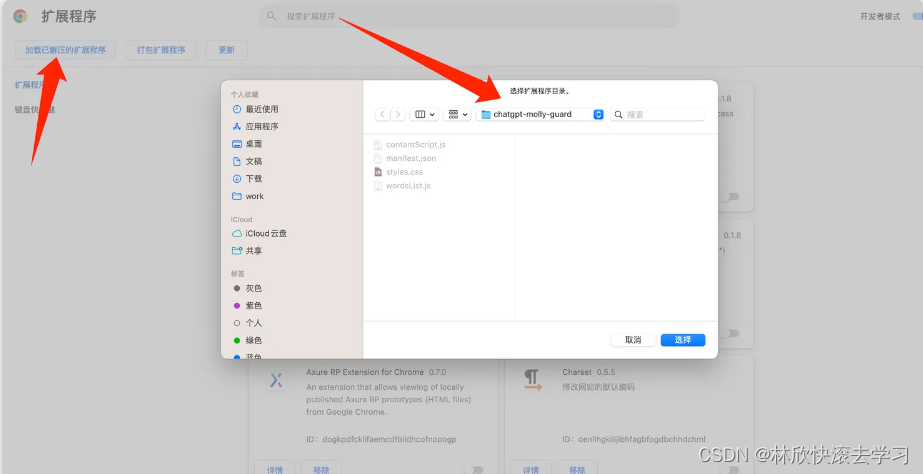Select the 紫色 tag

tap(248, 306)
